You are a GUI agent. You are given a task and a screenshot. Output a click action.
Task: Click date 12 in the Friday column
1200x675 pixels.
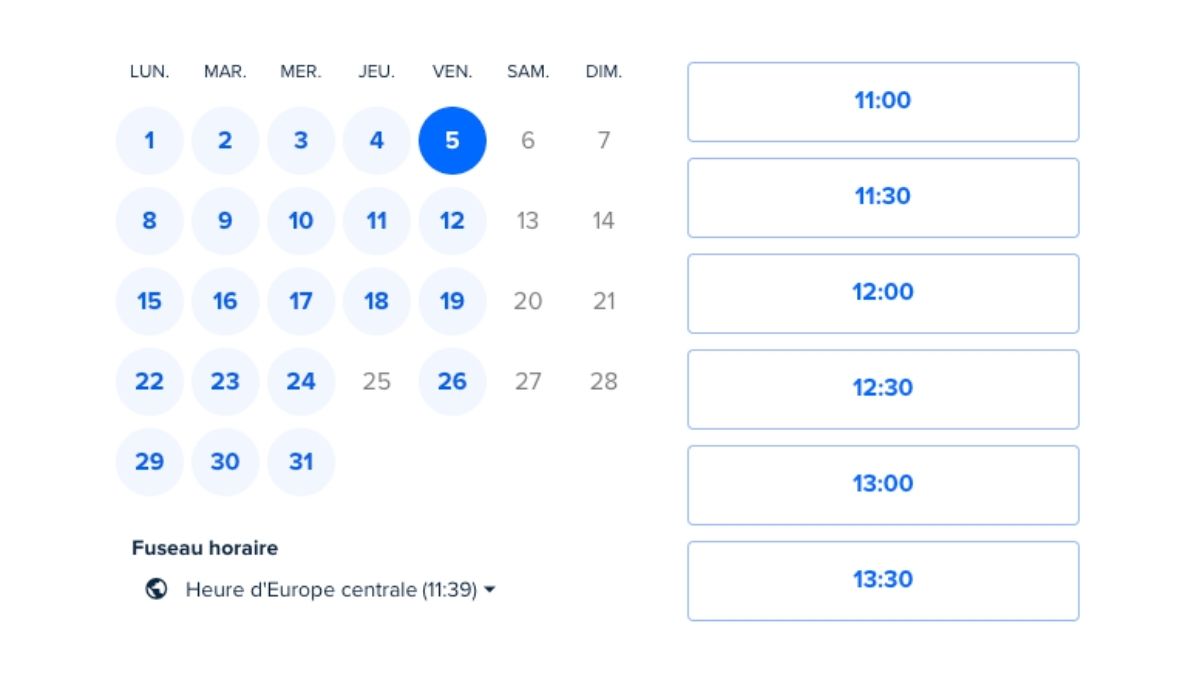(x=452, y=221)
